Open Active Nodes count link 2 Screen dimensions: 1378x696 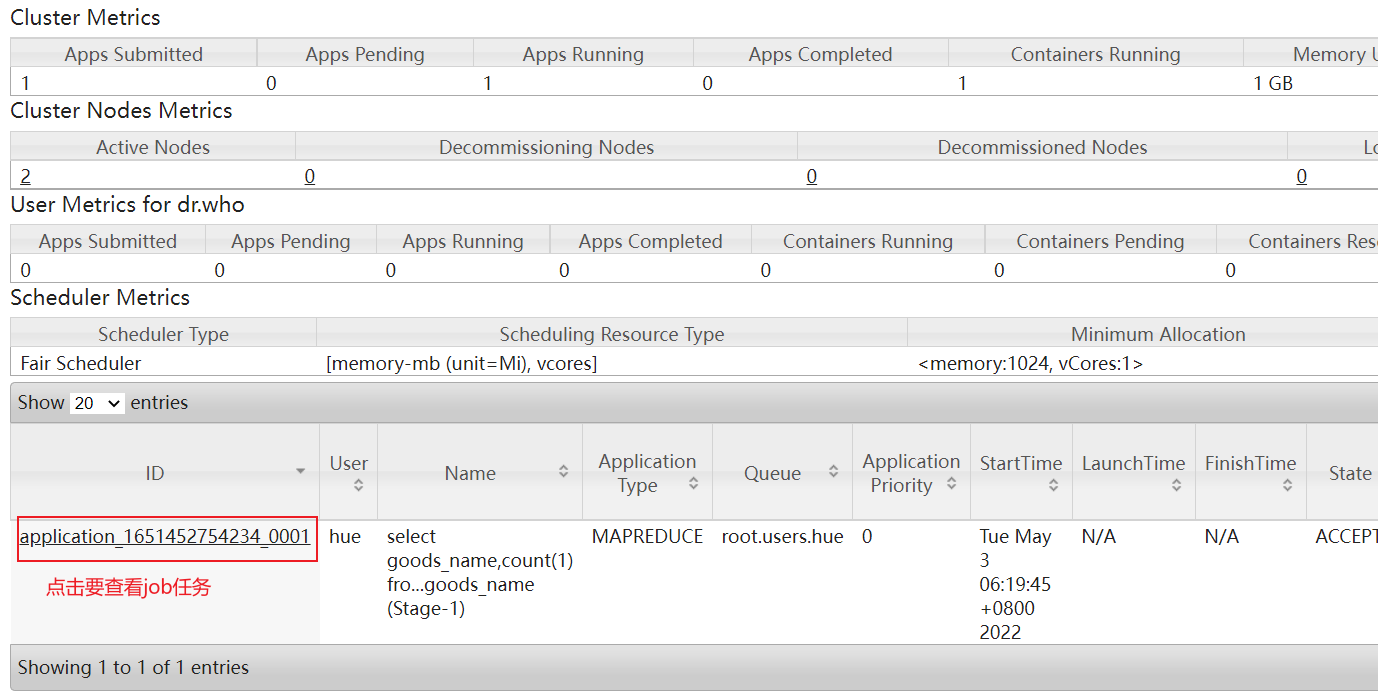26,177
